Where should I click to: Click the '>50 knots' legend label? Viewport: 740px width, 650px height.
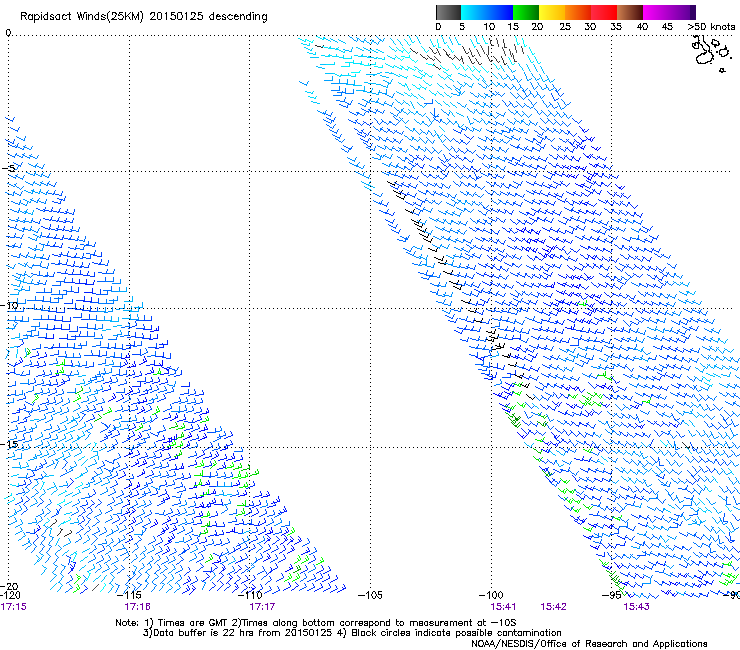711,27
